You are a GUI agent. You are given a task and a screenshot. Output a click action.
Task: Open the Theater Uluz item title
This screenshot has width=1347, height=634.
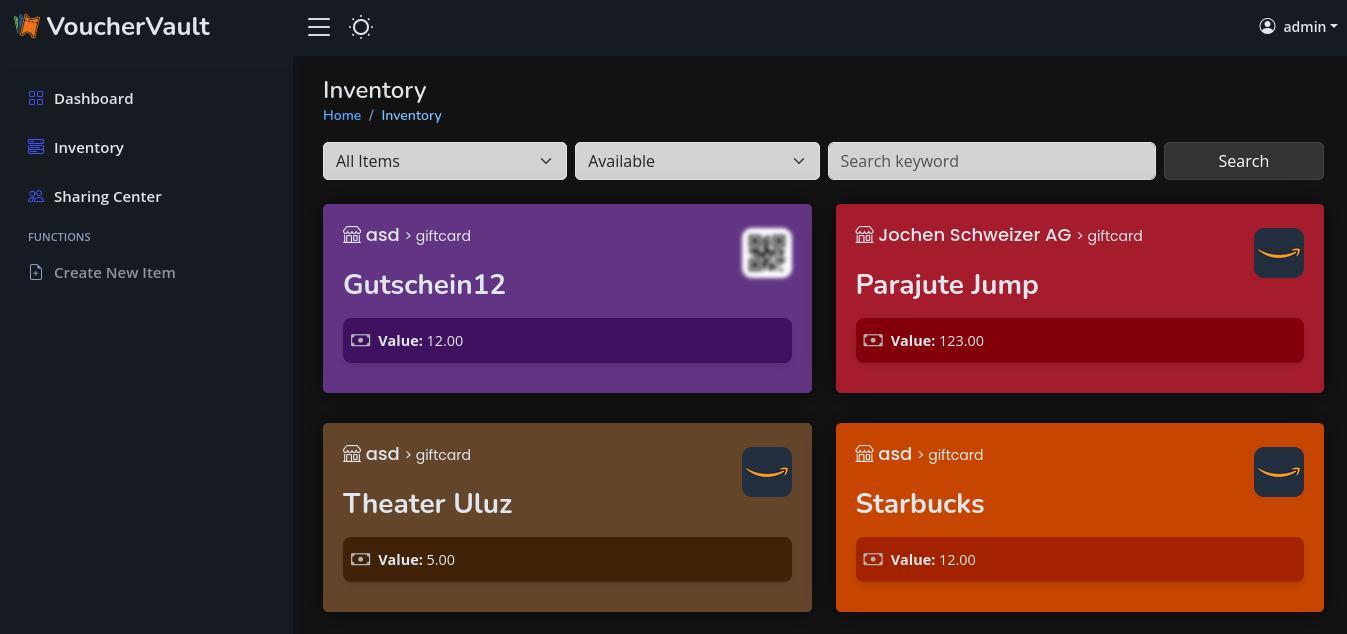coord(427,503)
